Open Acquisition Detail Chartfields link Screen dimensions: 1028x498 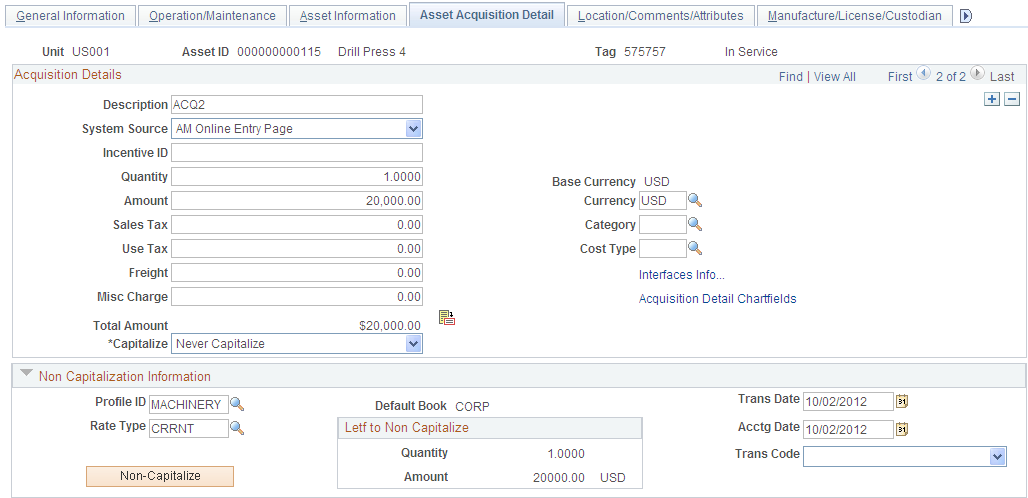point(718,299)
